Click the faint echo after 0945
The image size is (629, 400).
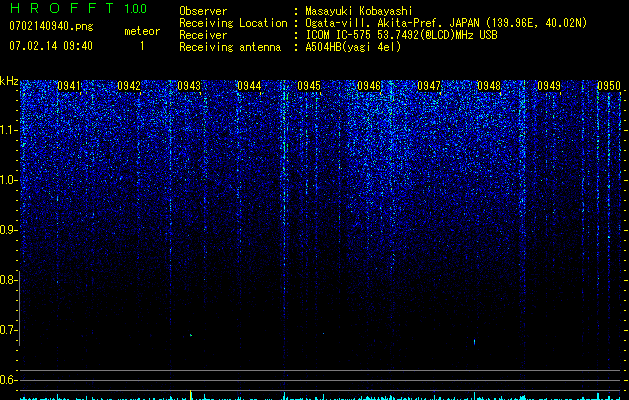[323, 333]
